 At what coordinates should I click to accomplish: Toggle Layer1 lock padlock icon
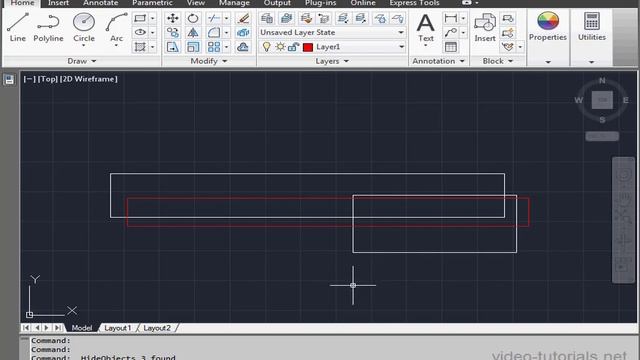point(293,47)
